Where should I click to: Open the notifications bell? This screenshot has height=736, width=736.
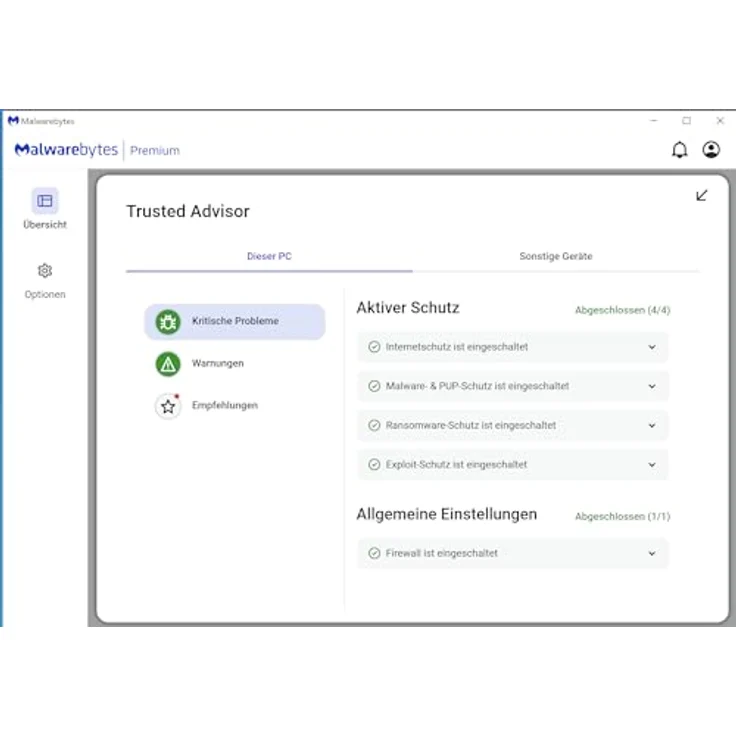679,150
